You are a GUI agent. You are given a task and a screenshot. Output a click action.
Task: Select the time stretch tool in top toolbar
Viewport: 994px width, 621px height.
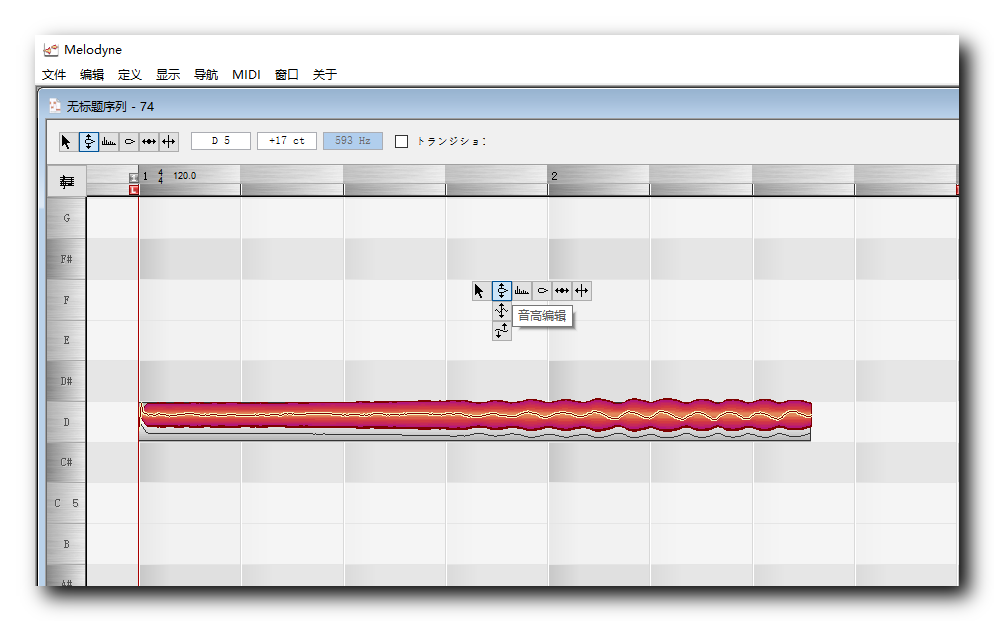(x=149, y=141)
